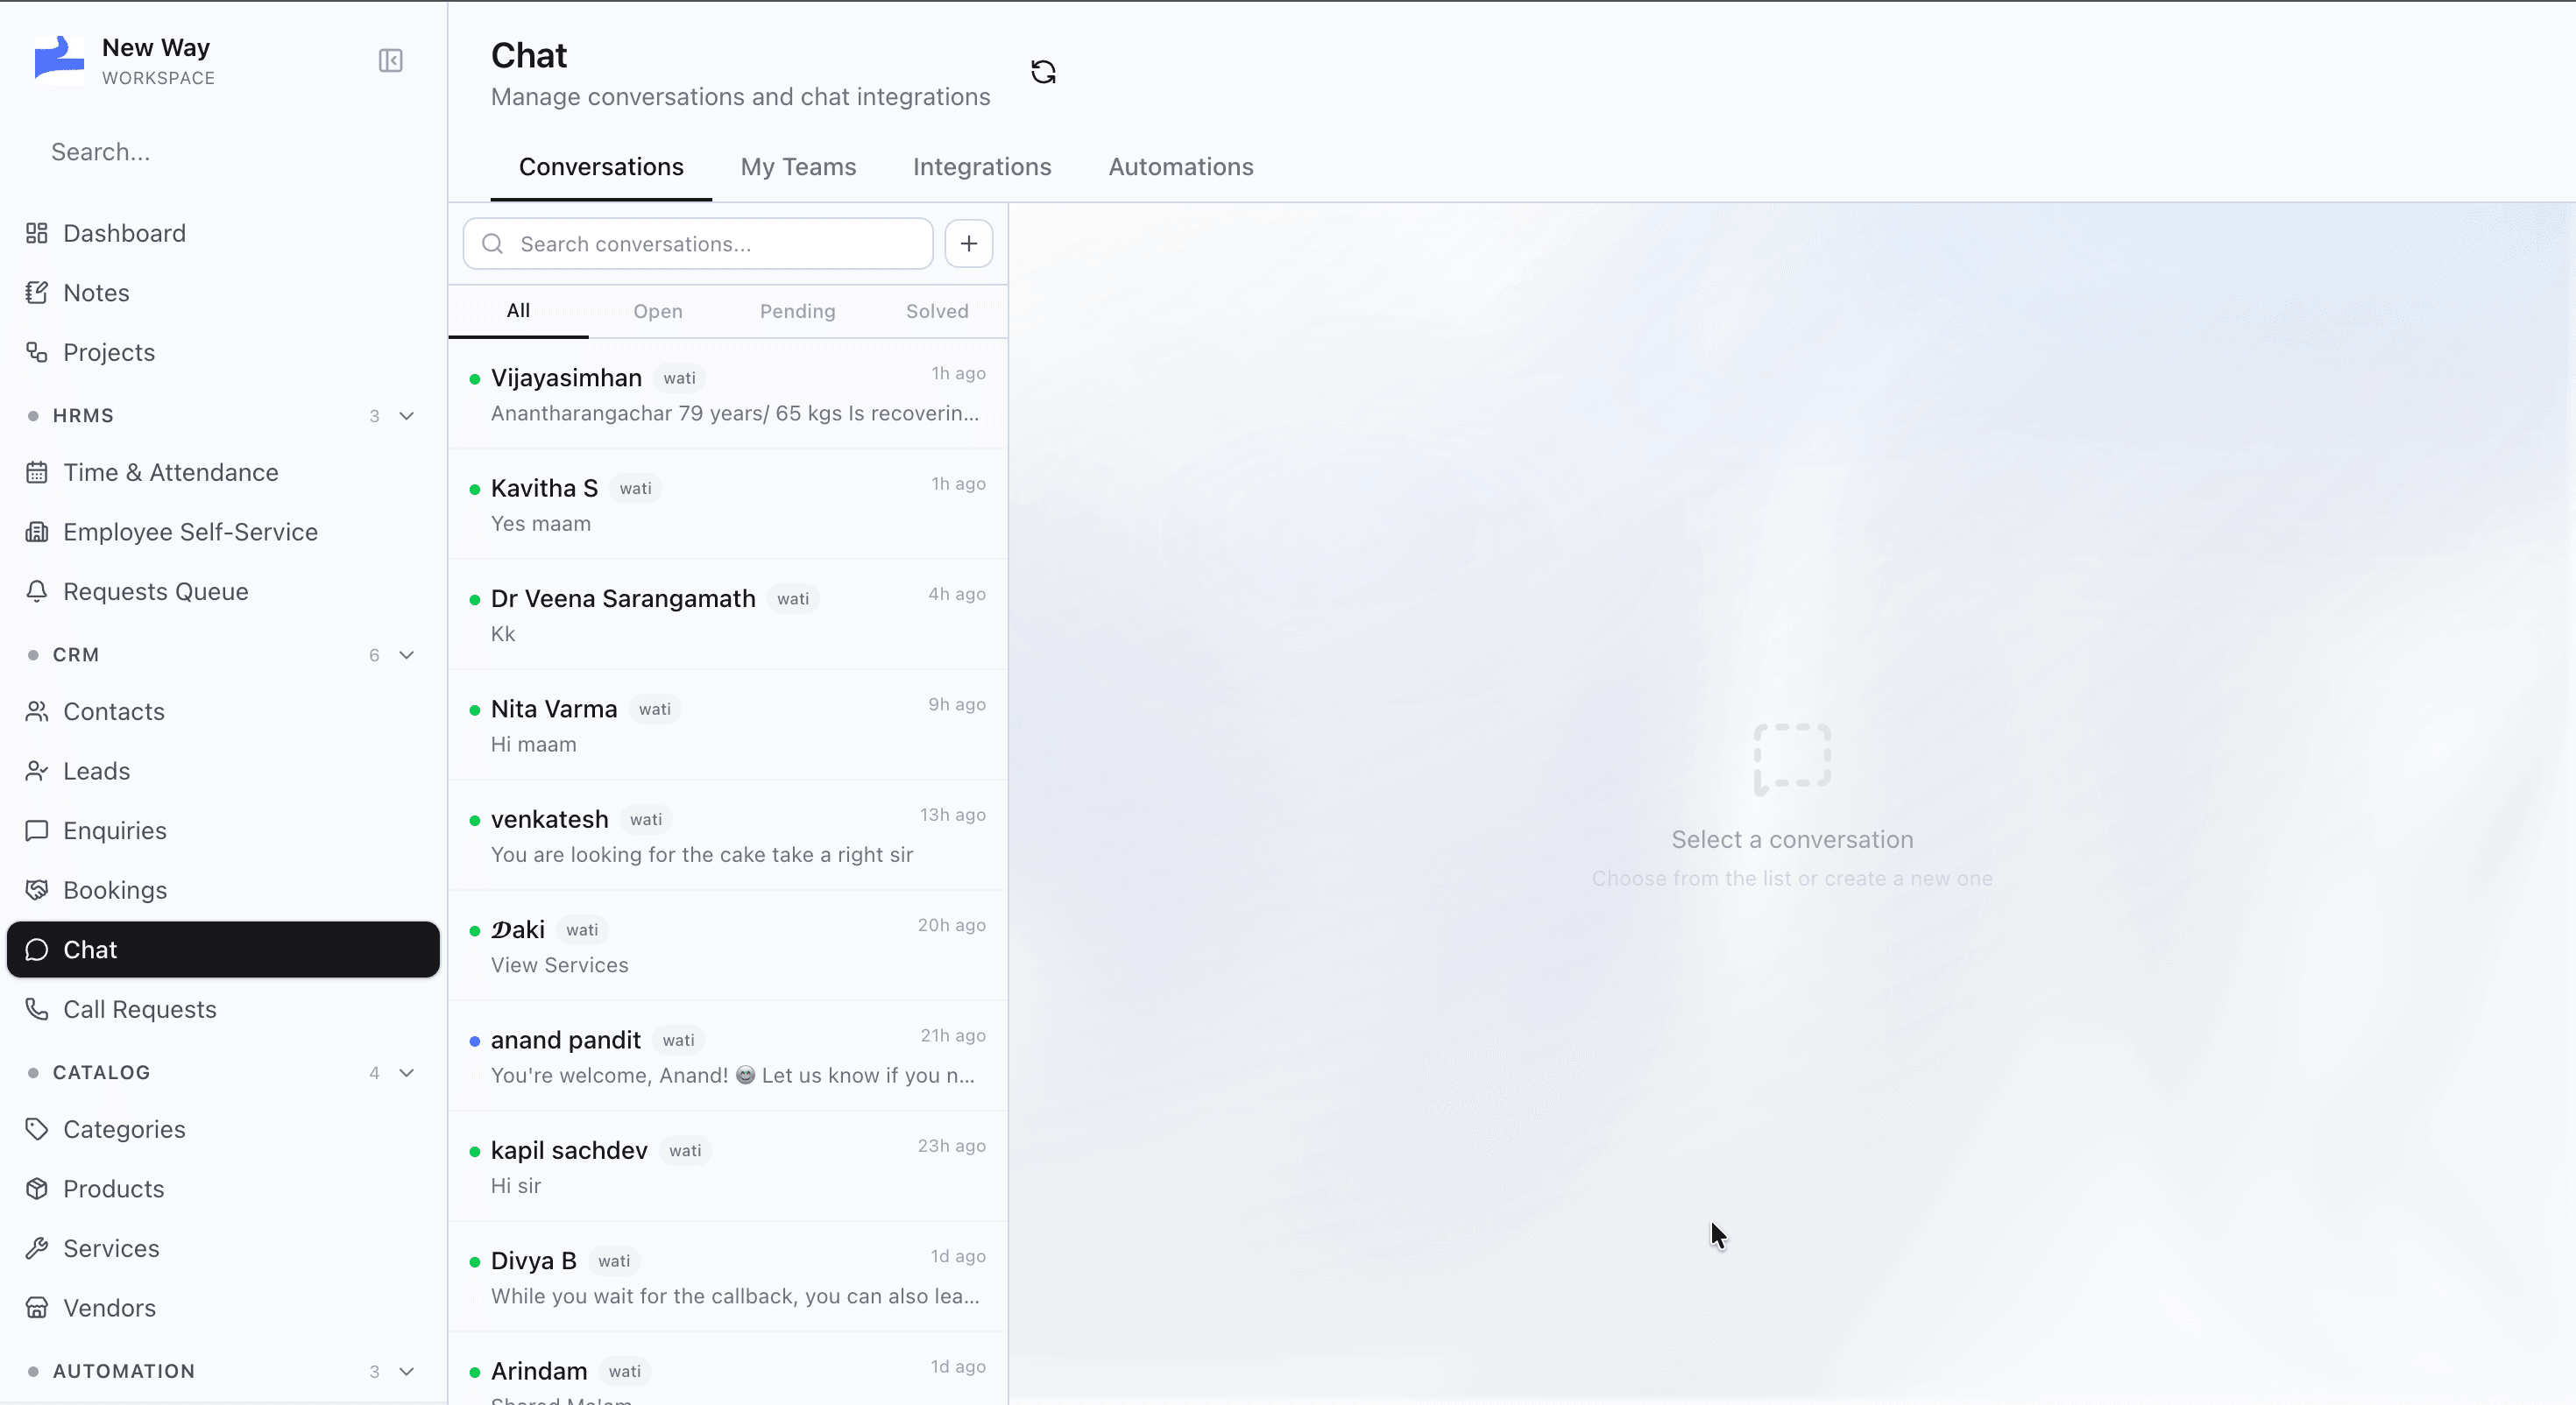Open Nita Varma conversation
This screenshot has width=2576, height=1405.
coord(728,726)
